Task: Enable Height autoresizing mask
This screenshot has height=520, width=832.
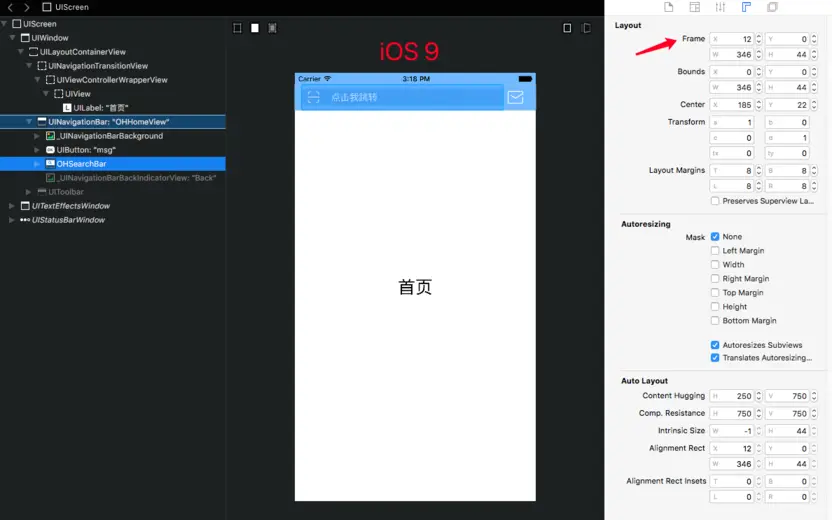Action: click(x=715, y=307)
